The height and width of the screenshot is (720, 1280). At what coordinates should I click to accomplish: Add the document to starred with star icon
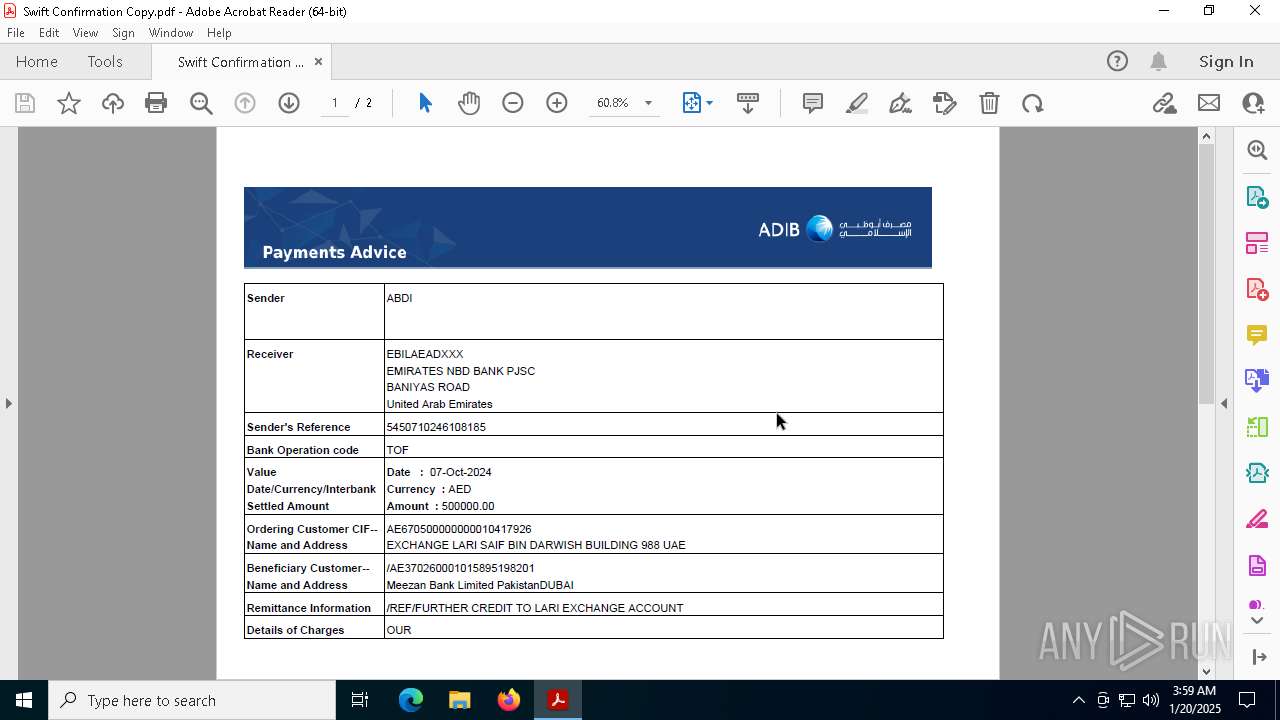69,103
